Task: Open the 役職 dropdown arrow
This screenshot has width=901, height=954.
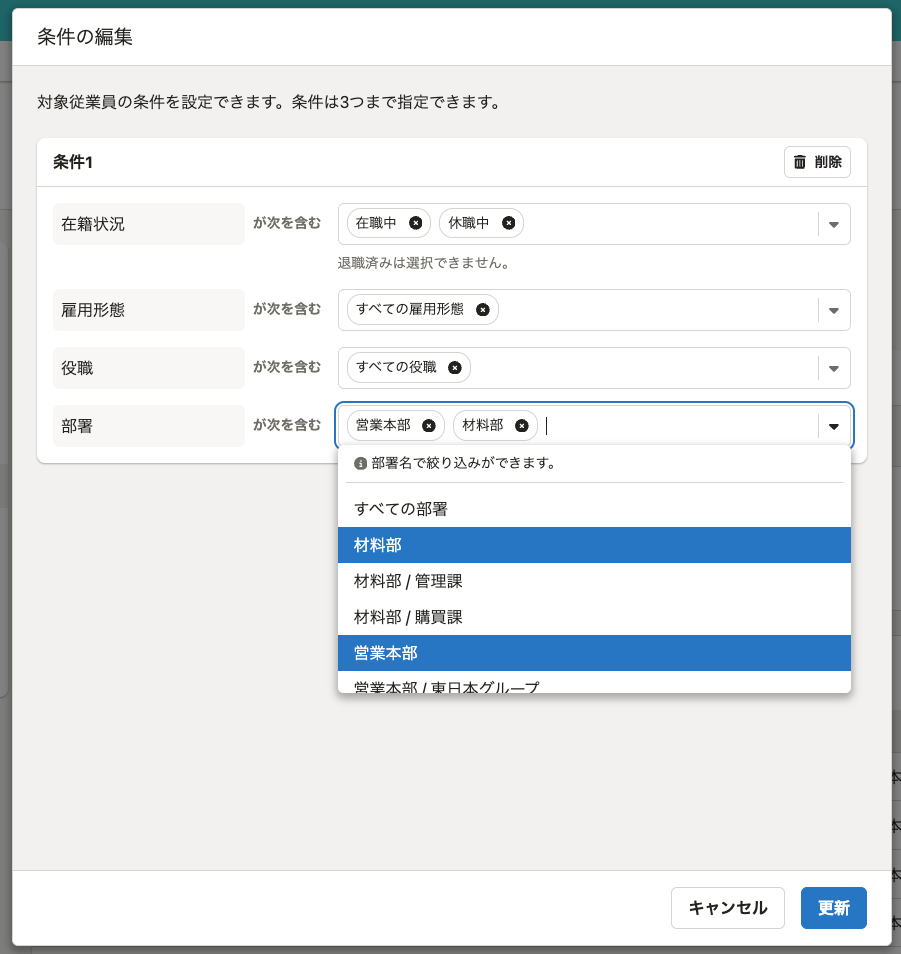Action: 834,368
